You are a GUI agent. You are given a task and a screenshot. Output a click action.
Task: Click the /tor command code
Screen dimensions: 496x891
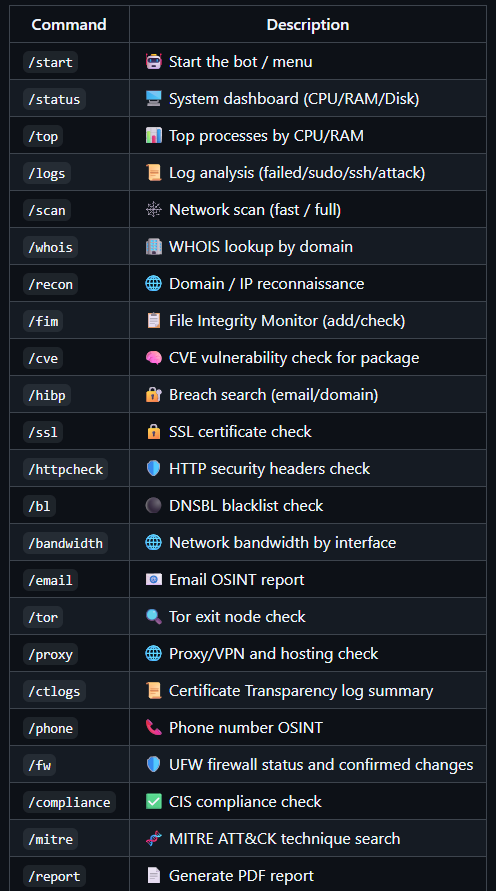pyautogui.click(x=43, y=617)
